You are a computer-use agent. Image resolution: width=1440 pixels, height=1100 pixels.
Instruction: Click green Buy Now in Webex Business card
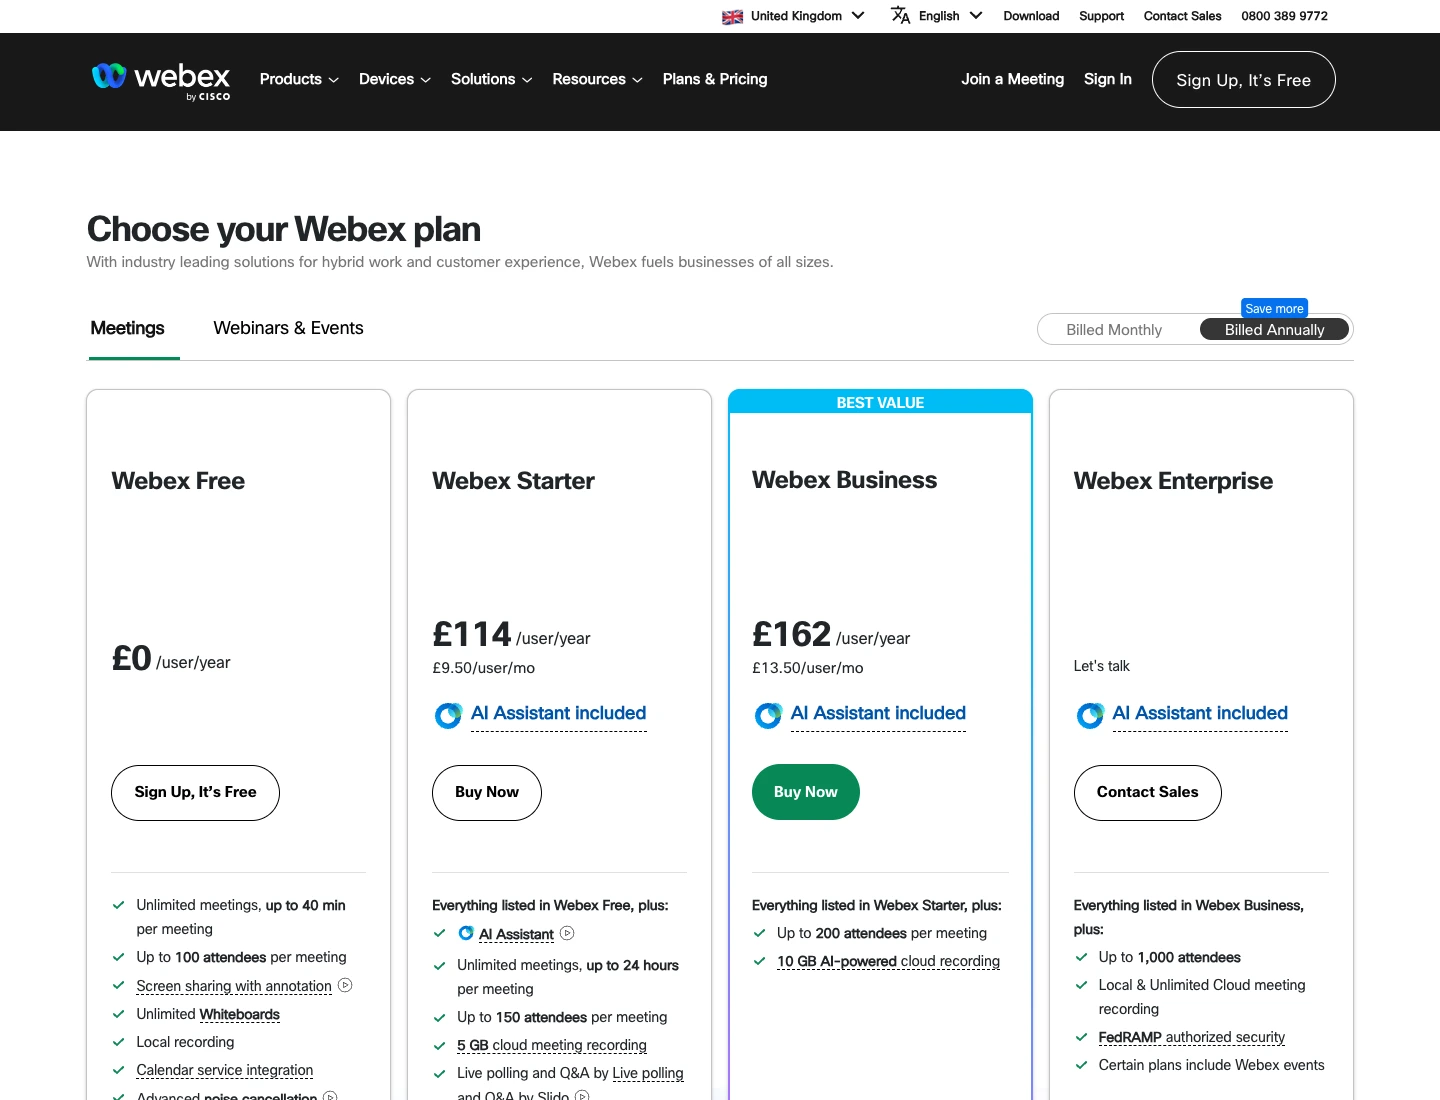click(x=806, y=792)
